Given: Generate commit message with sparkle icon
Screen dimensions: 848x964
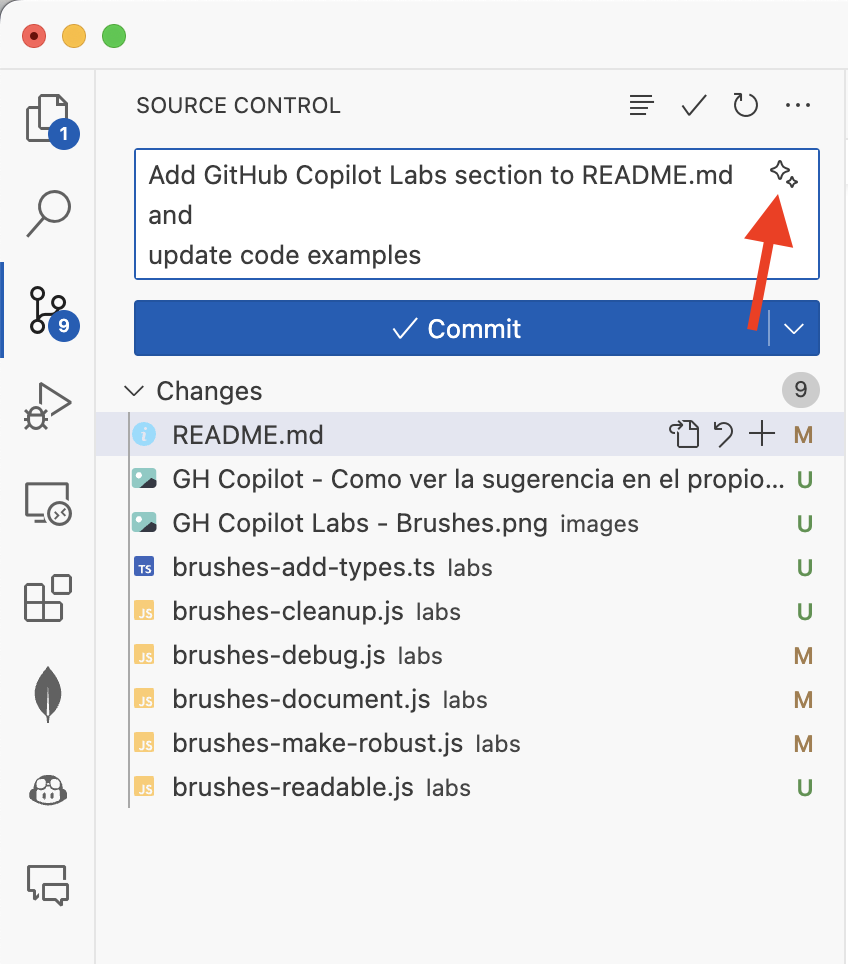Looking at the screenshot, I should (784, 174).
